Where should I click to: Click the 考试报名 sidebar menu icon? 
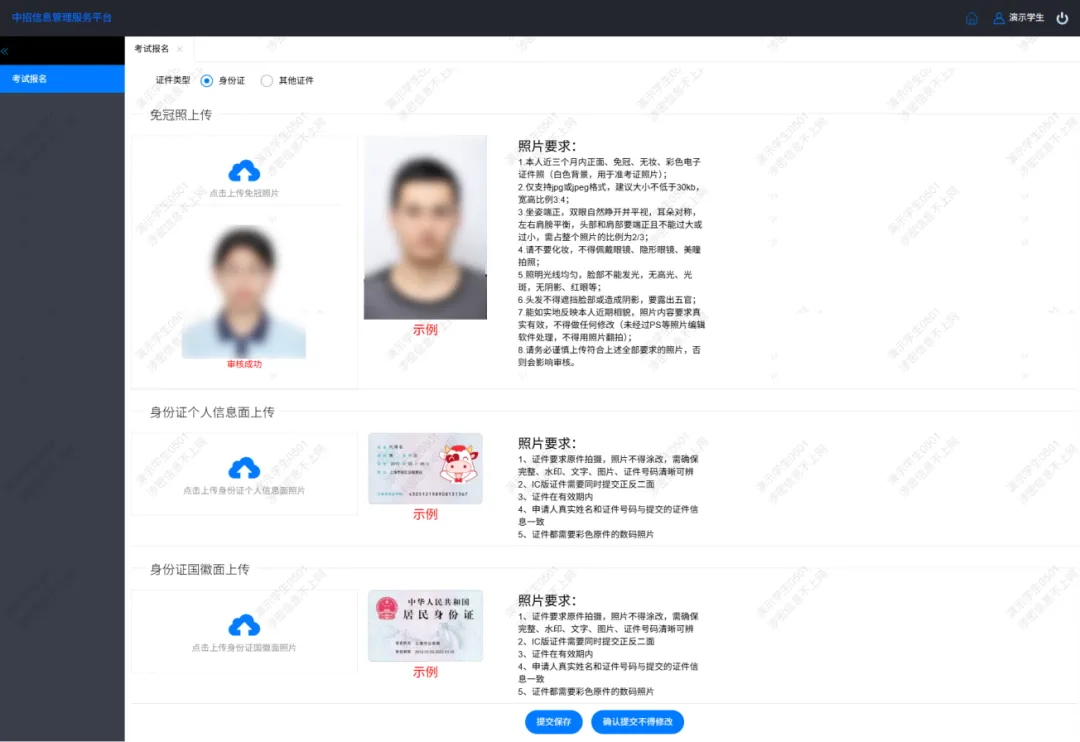(x=31, y=78)
